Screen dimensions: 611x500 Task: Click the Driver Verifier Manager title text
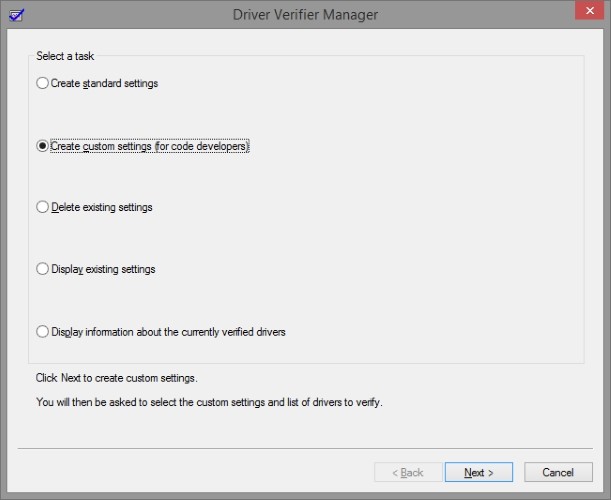305,15
